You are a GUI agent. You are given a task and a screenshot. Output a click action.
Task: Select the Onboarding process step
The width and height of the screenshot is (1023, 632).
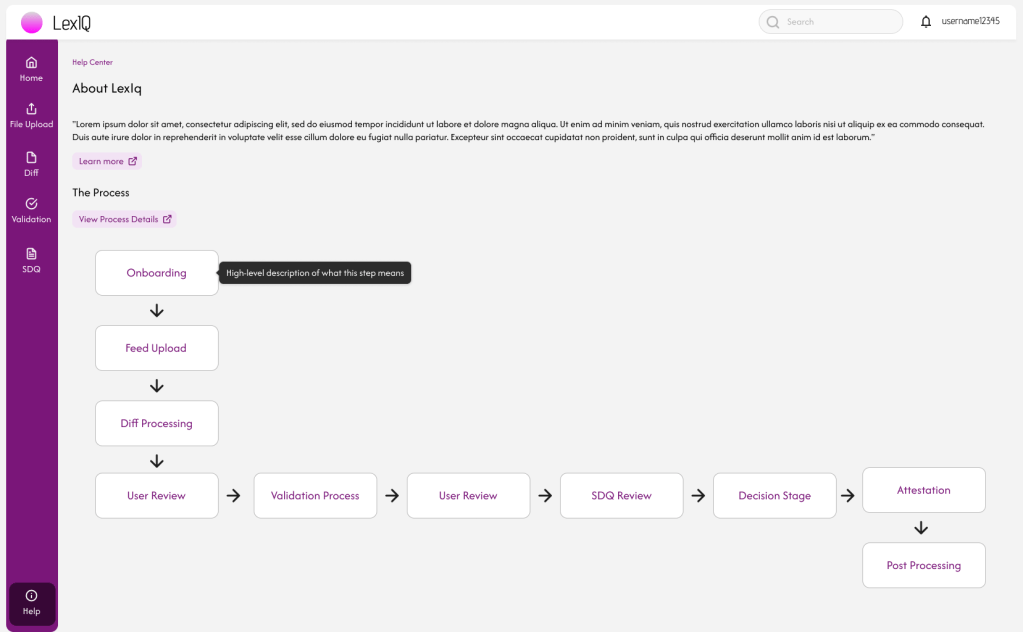(x=156, y=273)
